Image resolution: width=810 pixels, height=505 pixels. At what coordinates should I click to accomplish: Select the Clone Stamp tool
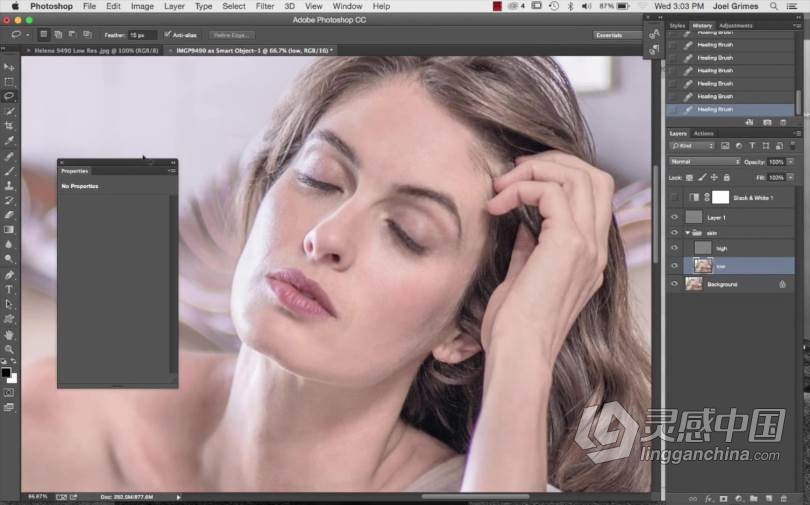pyautogui.click(x=9, y=185)
